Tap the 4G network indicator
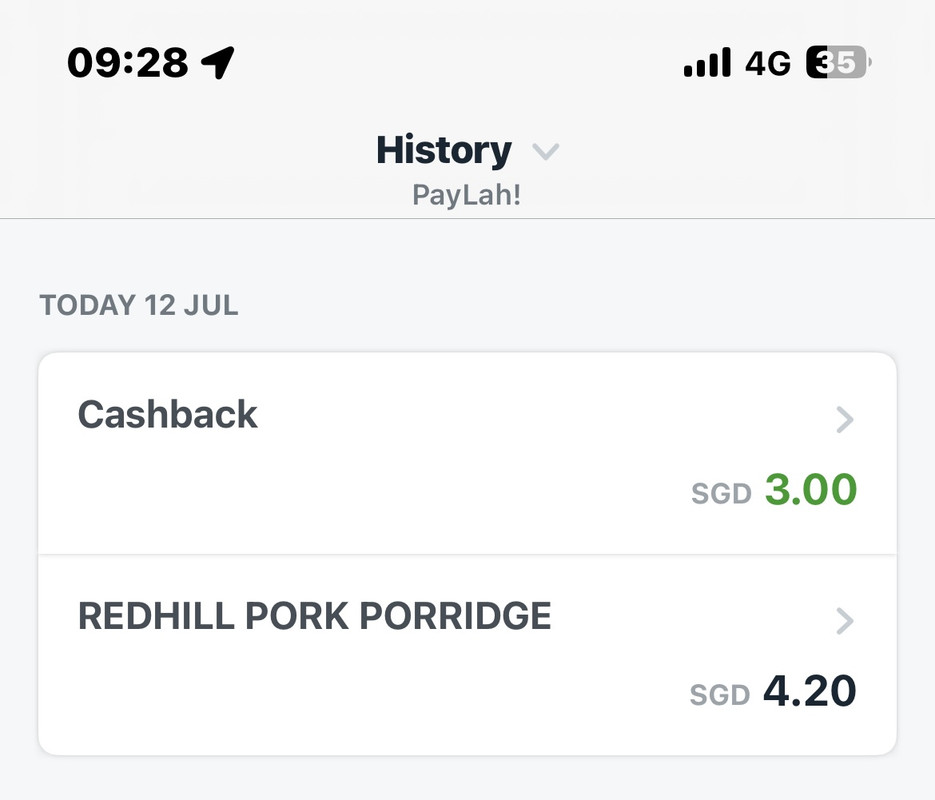 pos(768,63)
